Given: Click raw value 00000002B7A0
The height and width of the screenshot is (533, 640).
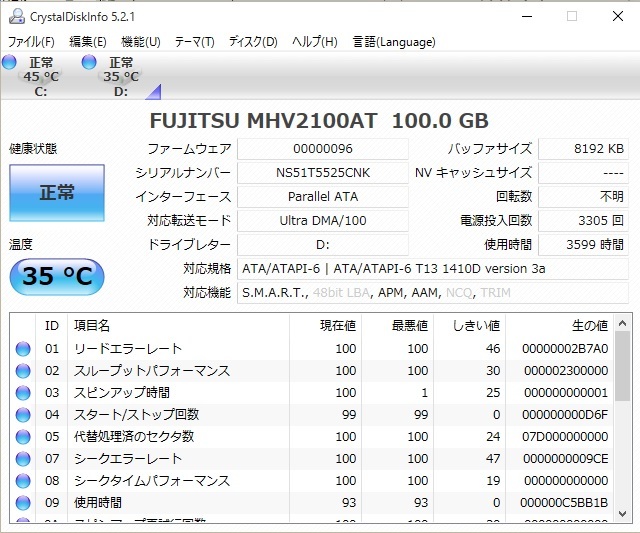Looking at the screenshot, I should [565, 349].
